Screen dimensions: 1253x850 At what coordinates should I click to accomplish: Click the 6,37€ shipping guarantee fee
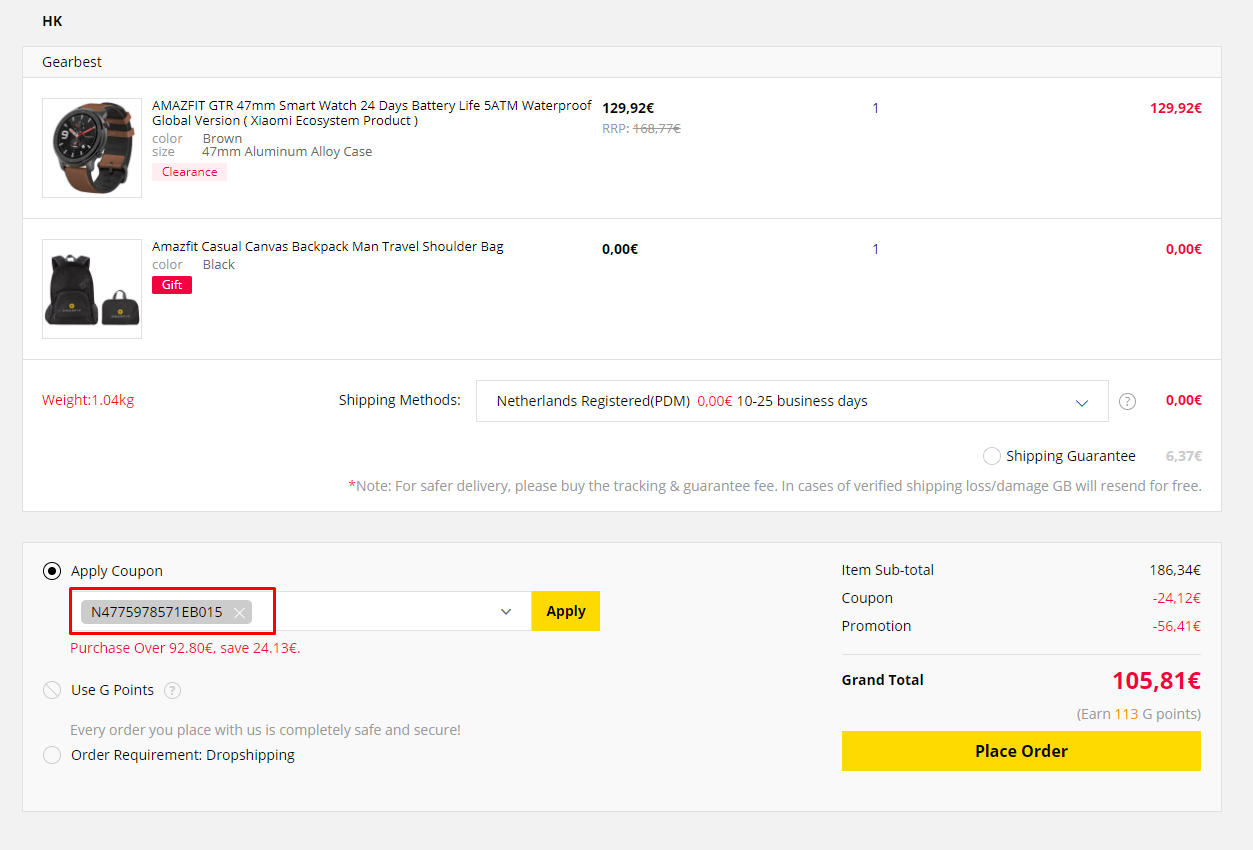pos(1184,456)
